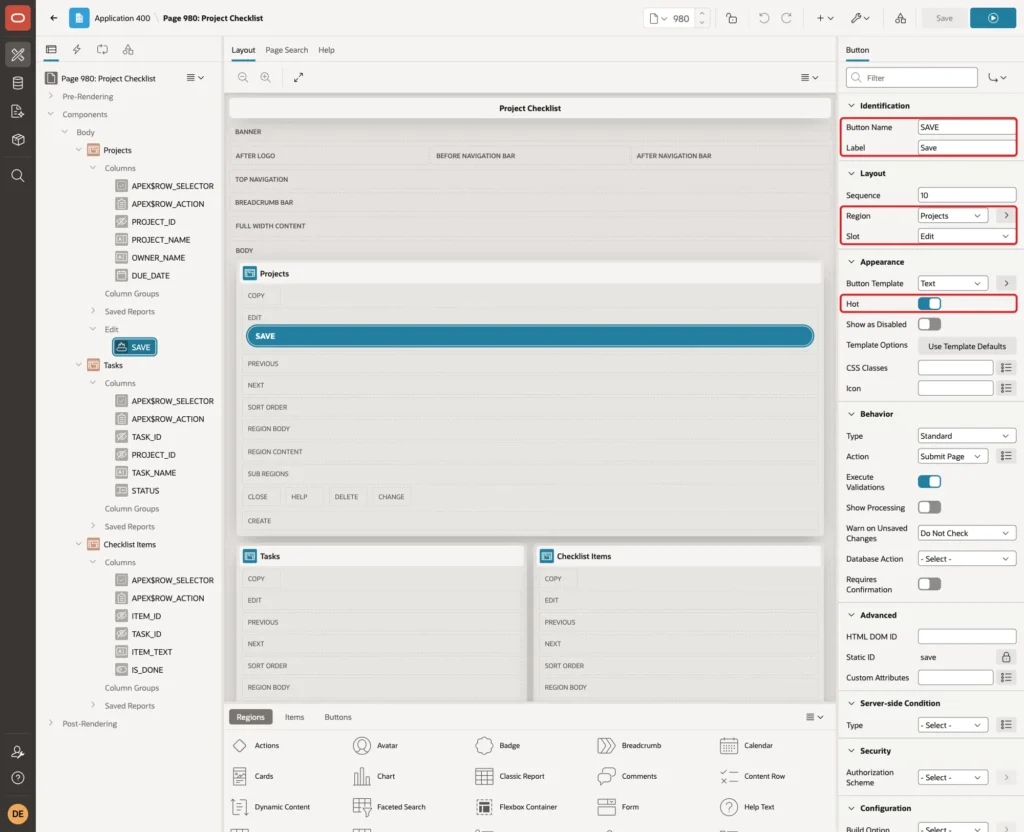Viewport: 1024px width, 832px height.
Task: Open the search icon in left sidebar
Action: (18, 175)
